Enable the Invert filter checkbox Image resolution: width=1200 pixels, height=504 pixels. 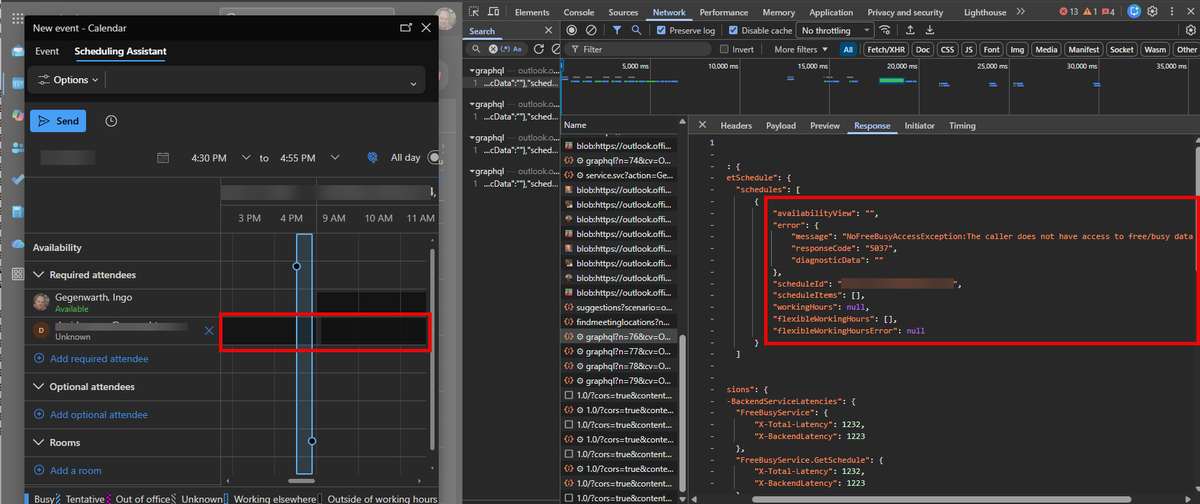722,49
